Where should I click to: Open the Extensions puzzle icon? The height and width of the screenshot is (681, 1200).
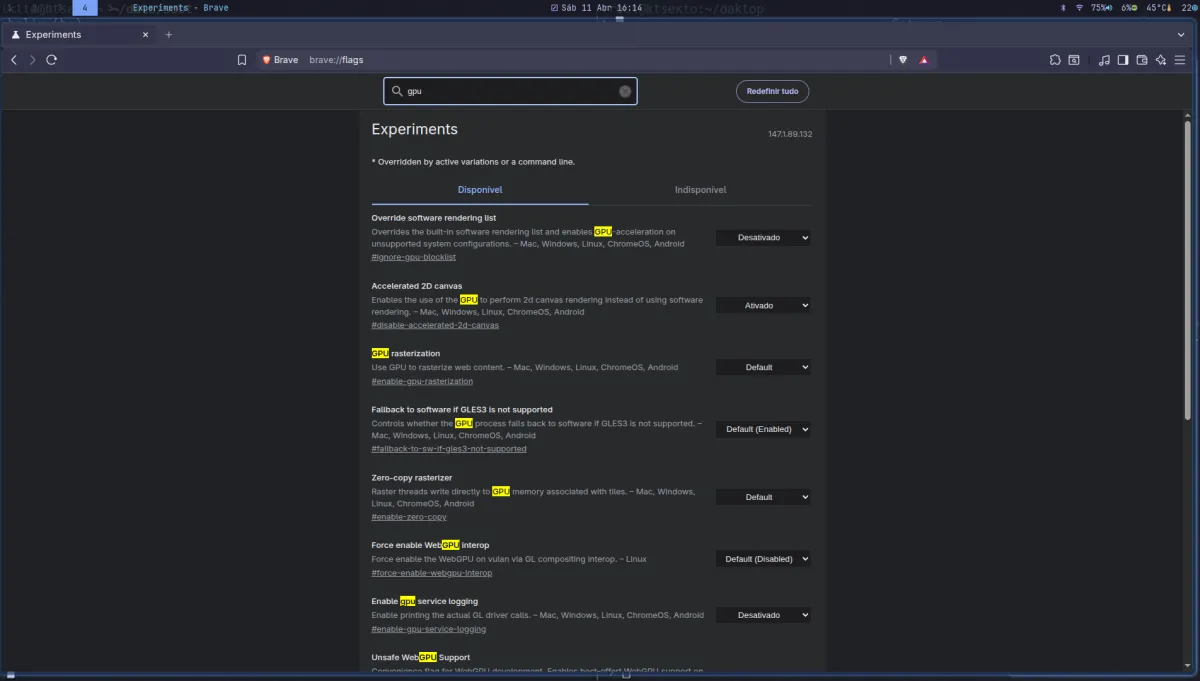[x=1055, y=60]
